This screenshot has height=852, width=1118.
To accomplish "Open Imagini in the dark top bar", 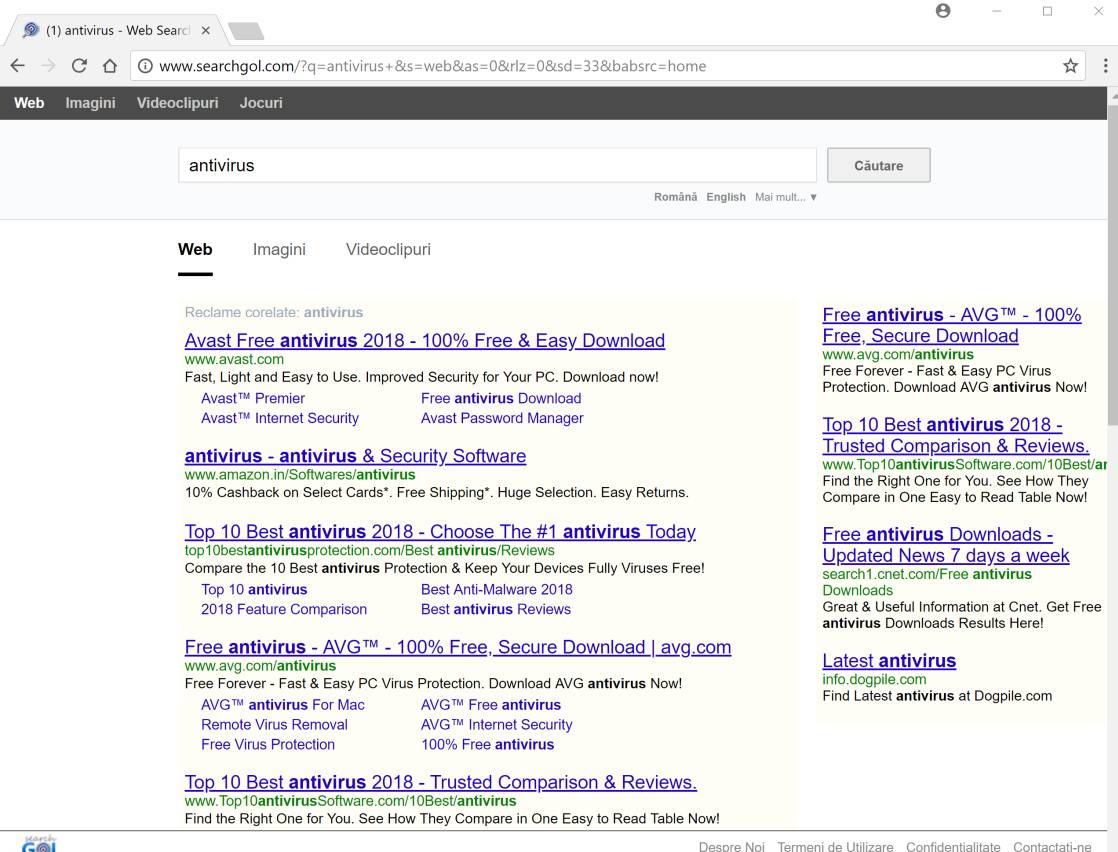I will pyautogui.click(x=91, y=103).
